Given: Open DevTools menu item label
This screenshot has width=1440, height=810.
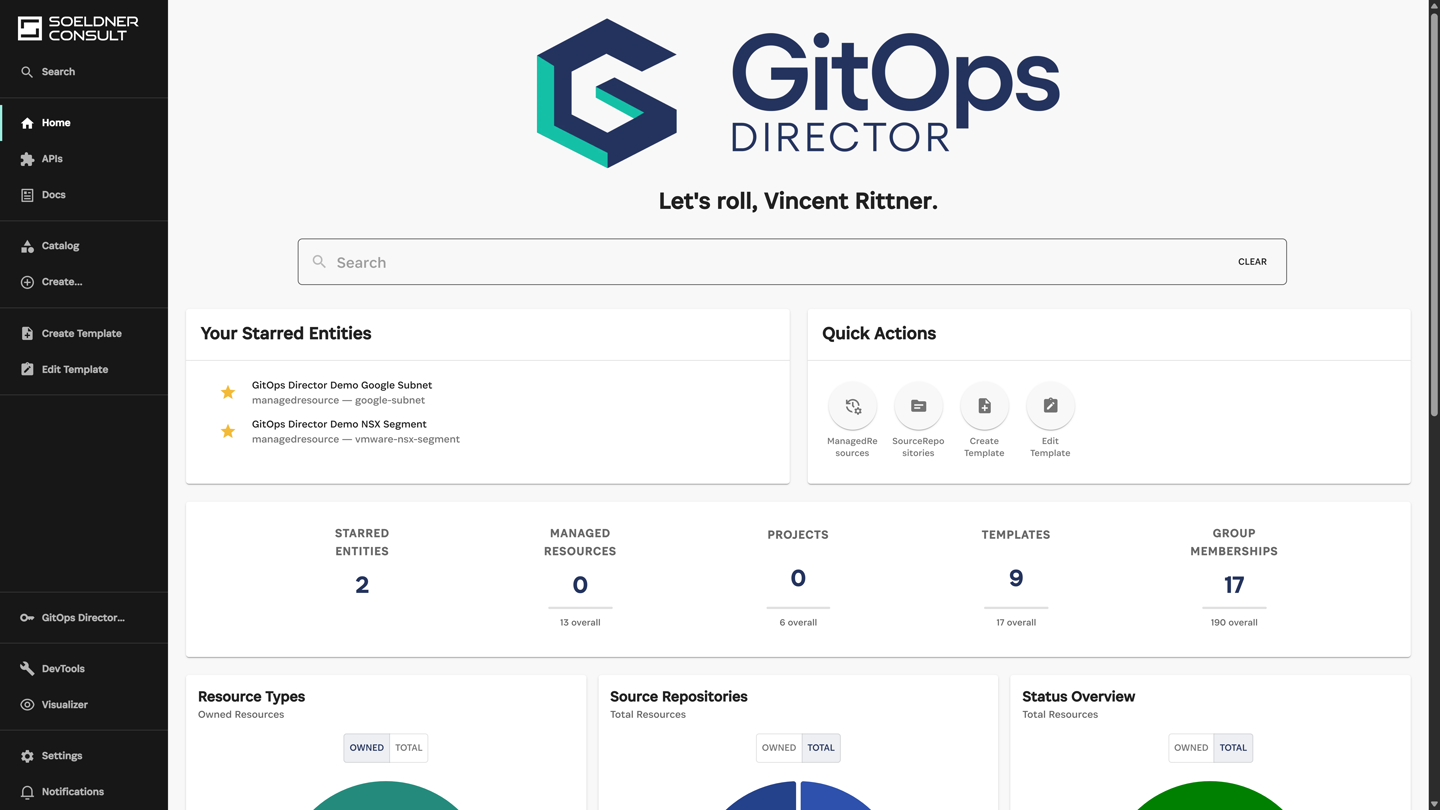Looking at the screenshot, I should coord(63,669).
